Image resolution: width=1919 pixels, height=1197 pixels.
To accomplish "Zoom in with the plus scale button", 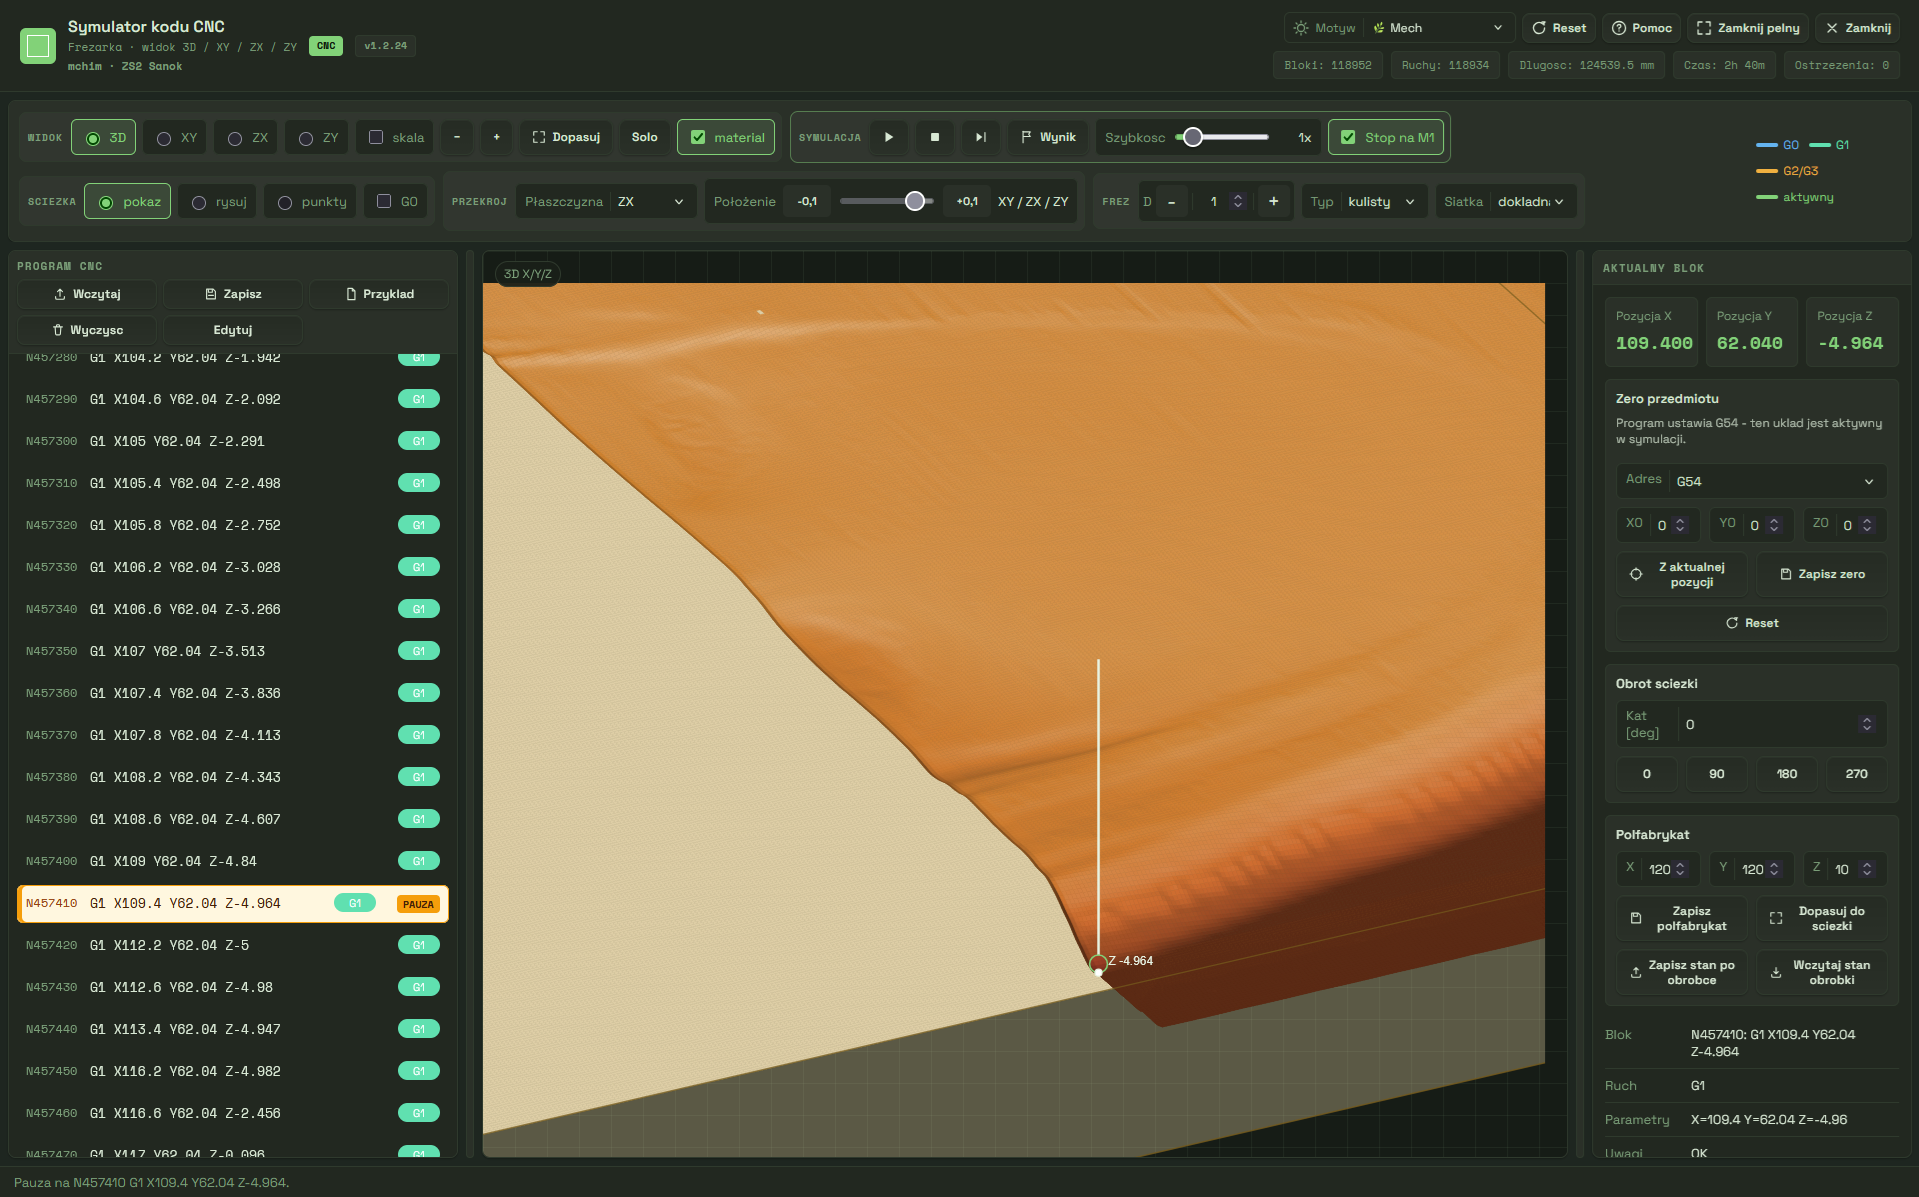I will 496,137.
